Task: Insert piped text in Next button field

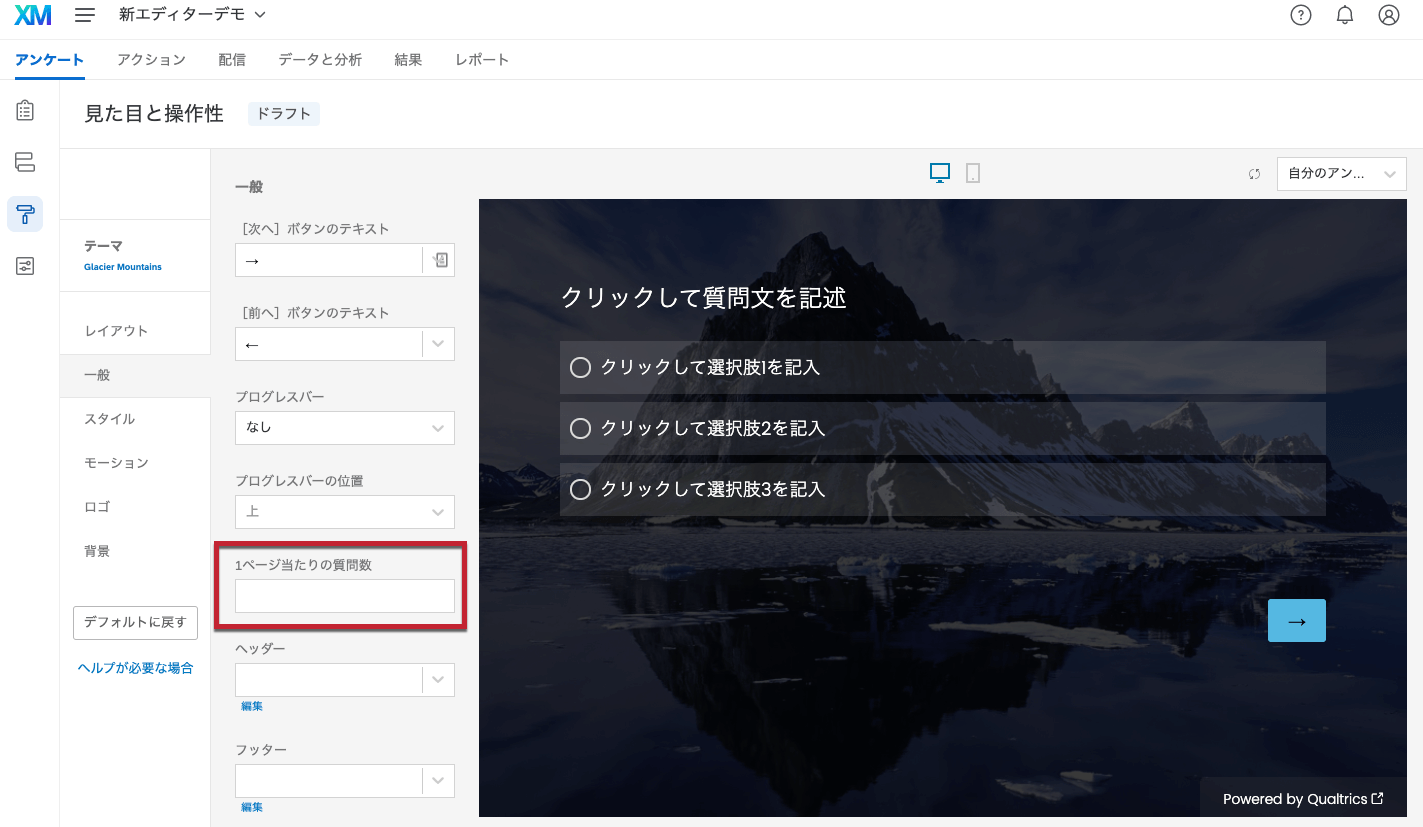Action: (x=440, y=260)
